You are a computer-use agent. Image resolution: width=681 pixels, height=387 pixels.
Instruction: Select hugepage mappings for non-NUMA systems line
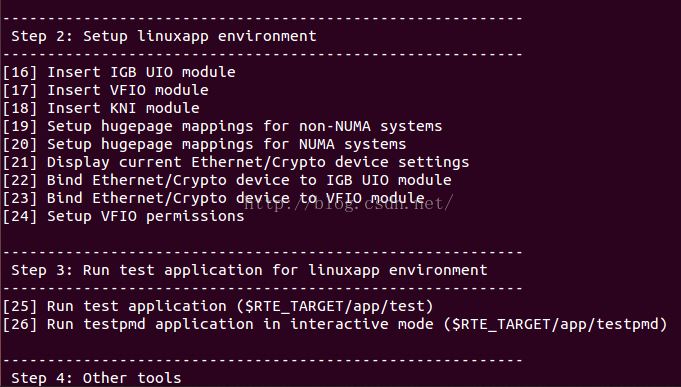coord(222,126)
